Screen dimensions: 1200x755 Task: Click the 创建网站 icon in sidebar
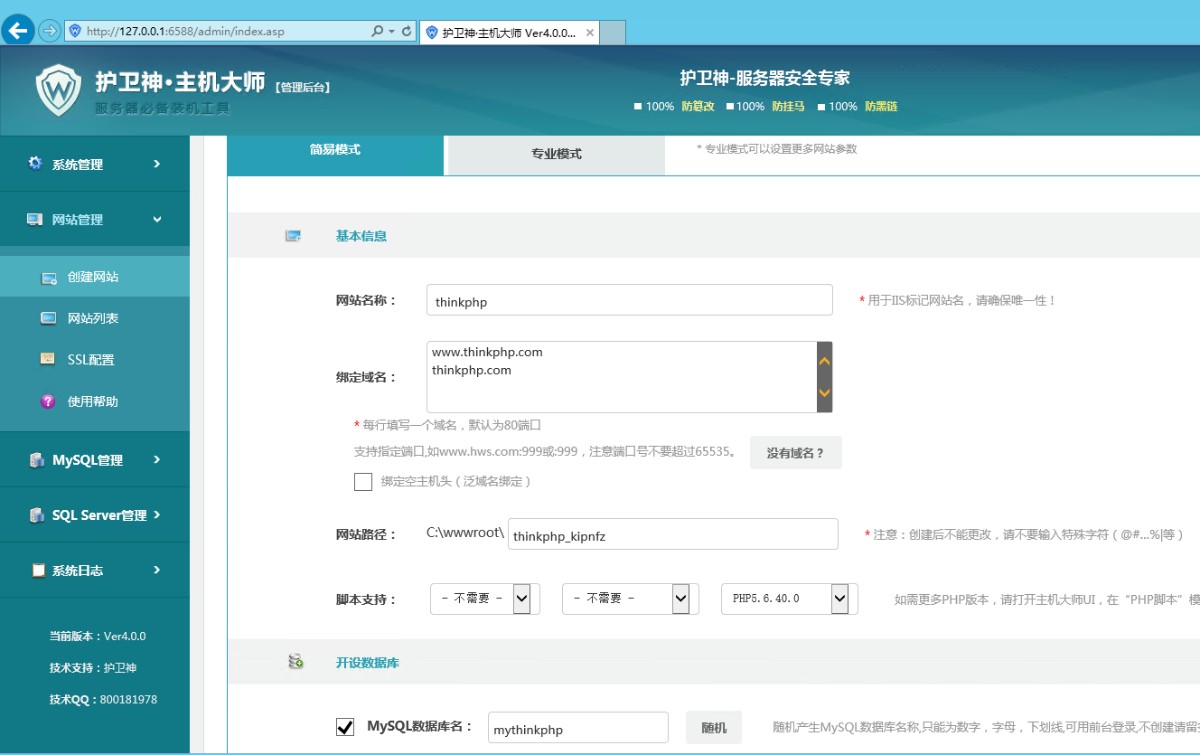pos(48,277)
